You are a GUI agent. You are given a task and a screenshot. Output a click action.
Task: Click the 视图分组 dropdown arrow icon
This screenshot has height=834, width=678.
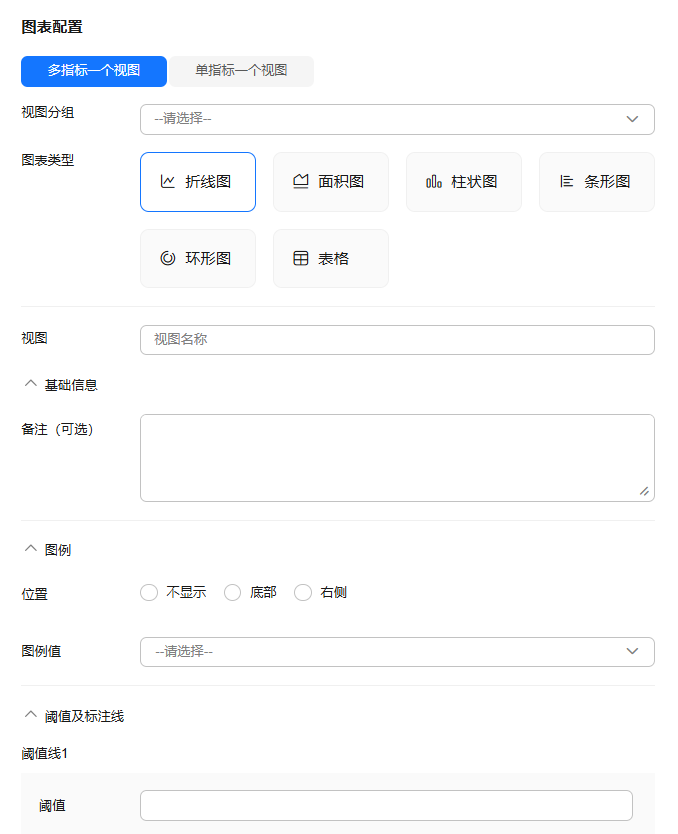632,119
